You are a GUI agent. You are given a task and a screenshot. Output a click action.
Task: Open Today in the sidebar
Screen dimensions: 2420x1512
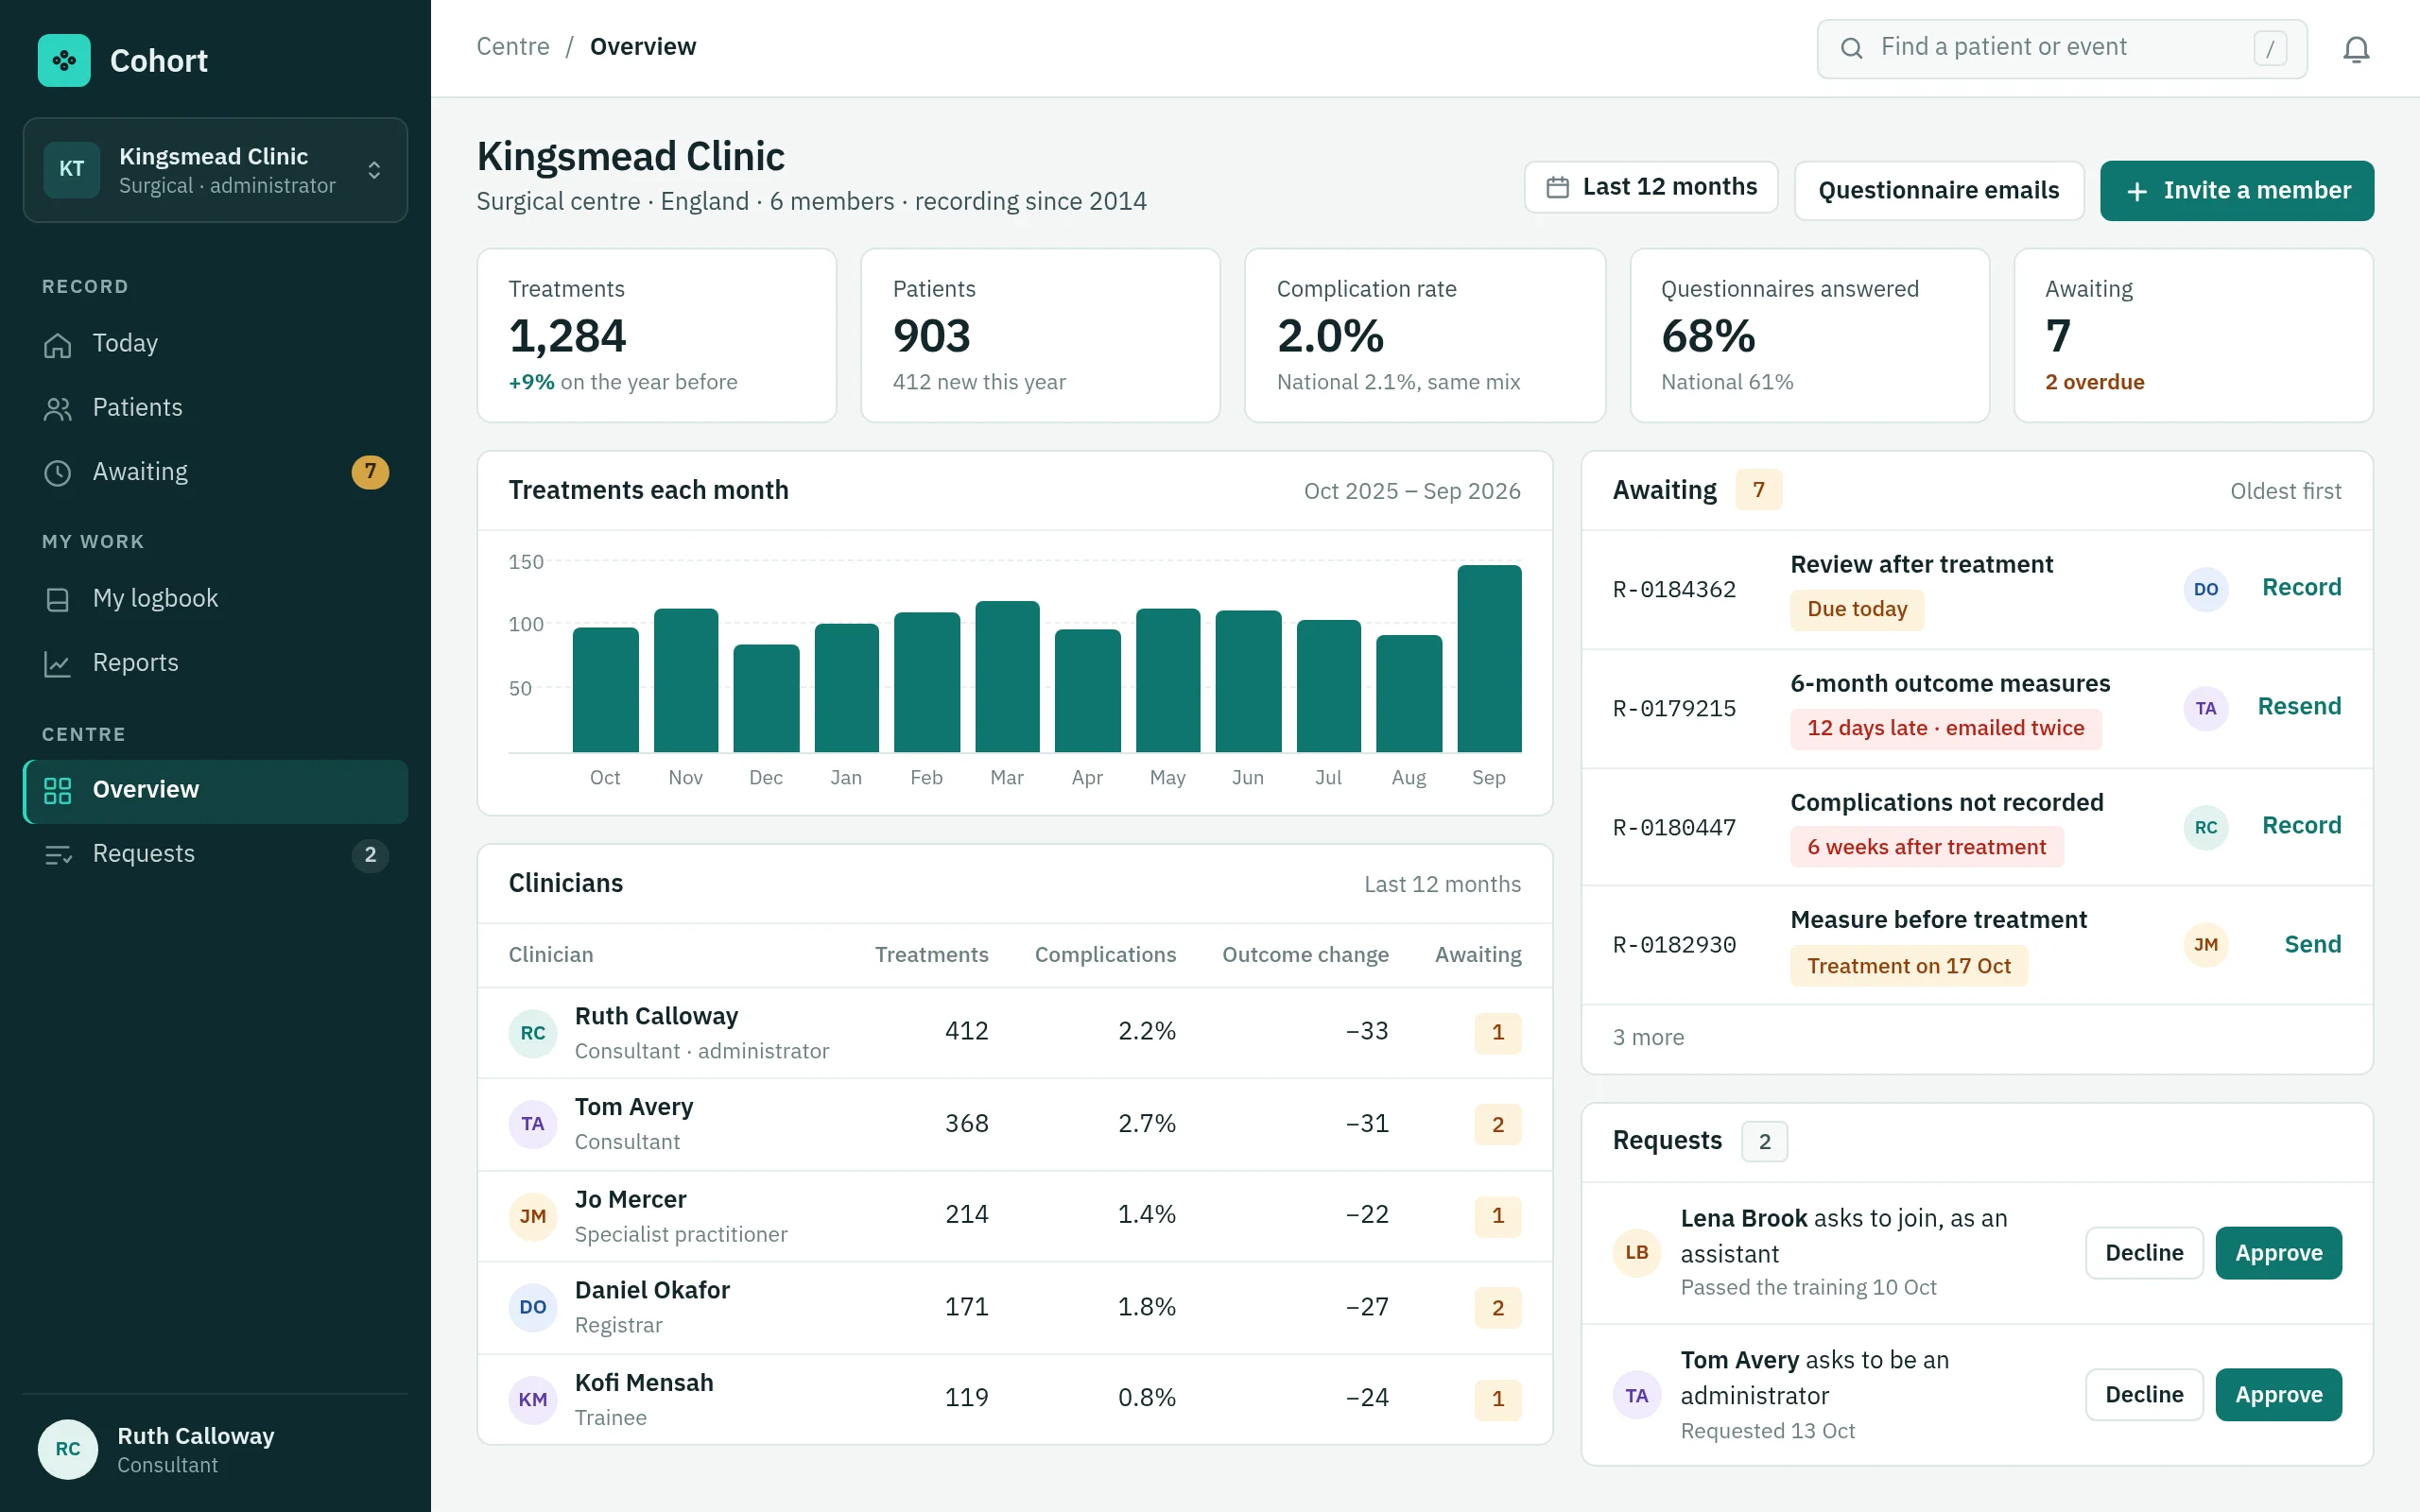coord(215,344)
